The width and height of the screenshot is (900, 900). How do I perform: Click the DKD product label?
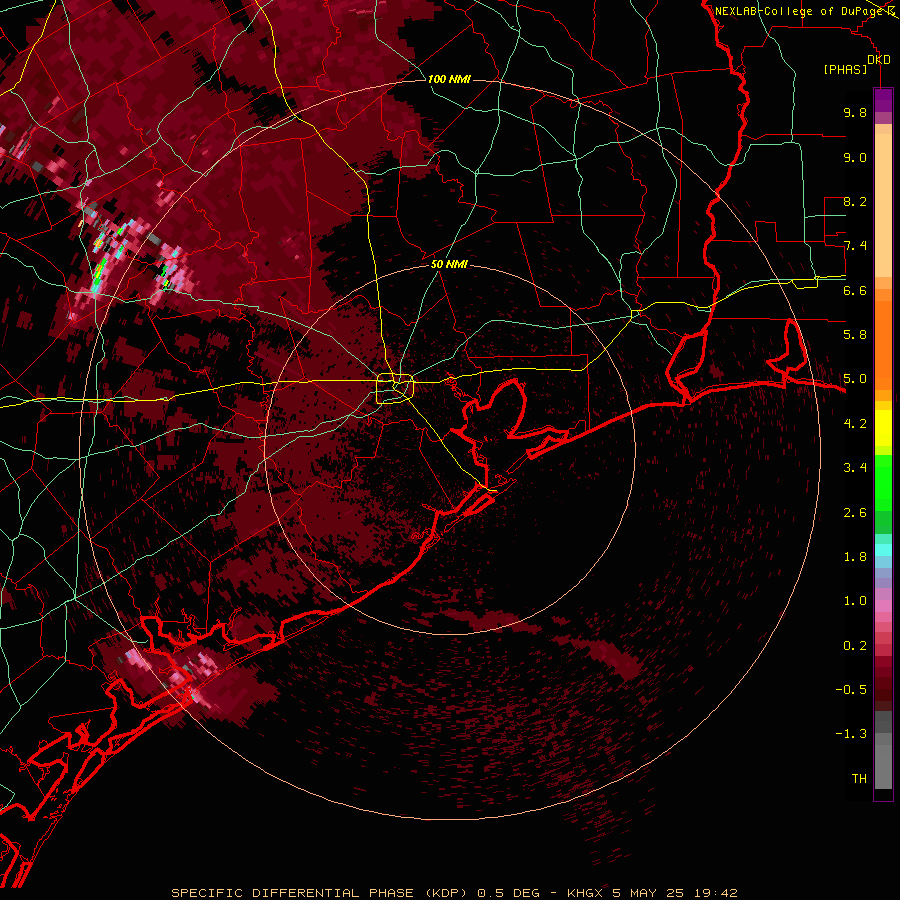click(x=878, y=60)
